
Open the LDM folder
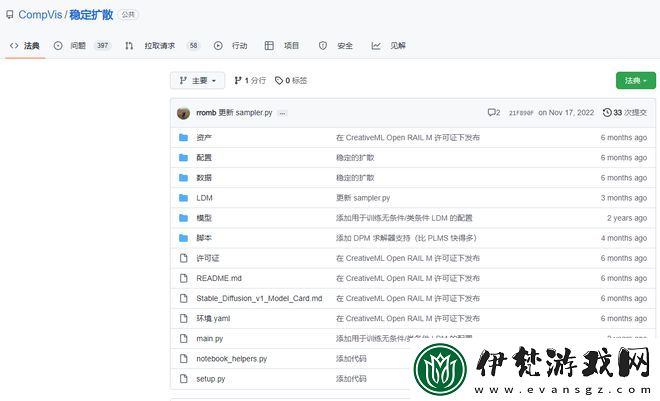coord(205,198)
